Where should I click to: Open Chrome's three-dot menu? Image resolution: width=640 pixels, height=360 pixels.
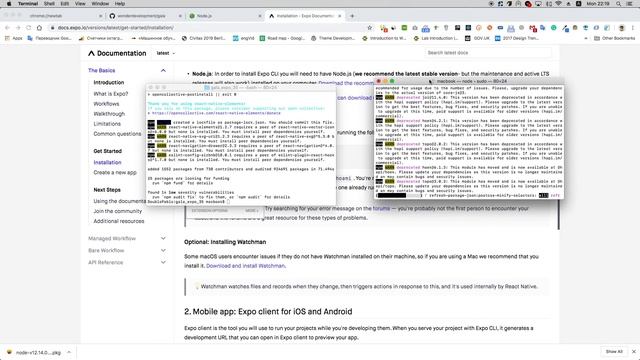coord(633,28)
